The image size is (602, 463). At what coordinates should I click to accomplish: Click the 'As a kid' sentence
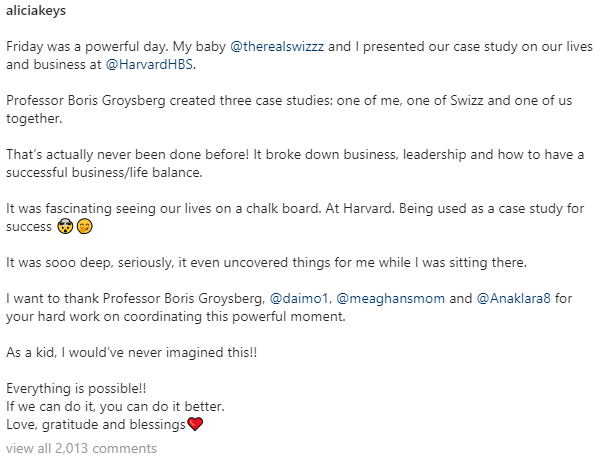pos(131,352)
